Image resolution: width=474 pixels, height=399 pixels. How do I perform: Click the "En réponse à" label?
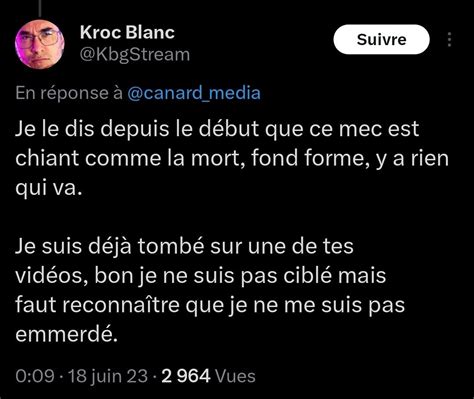point(69,93)
